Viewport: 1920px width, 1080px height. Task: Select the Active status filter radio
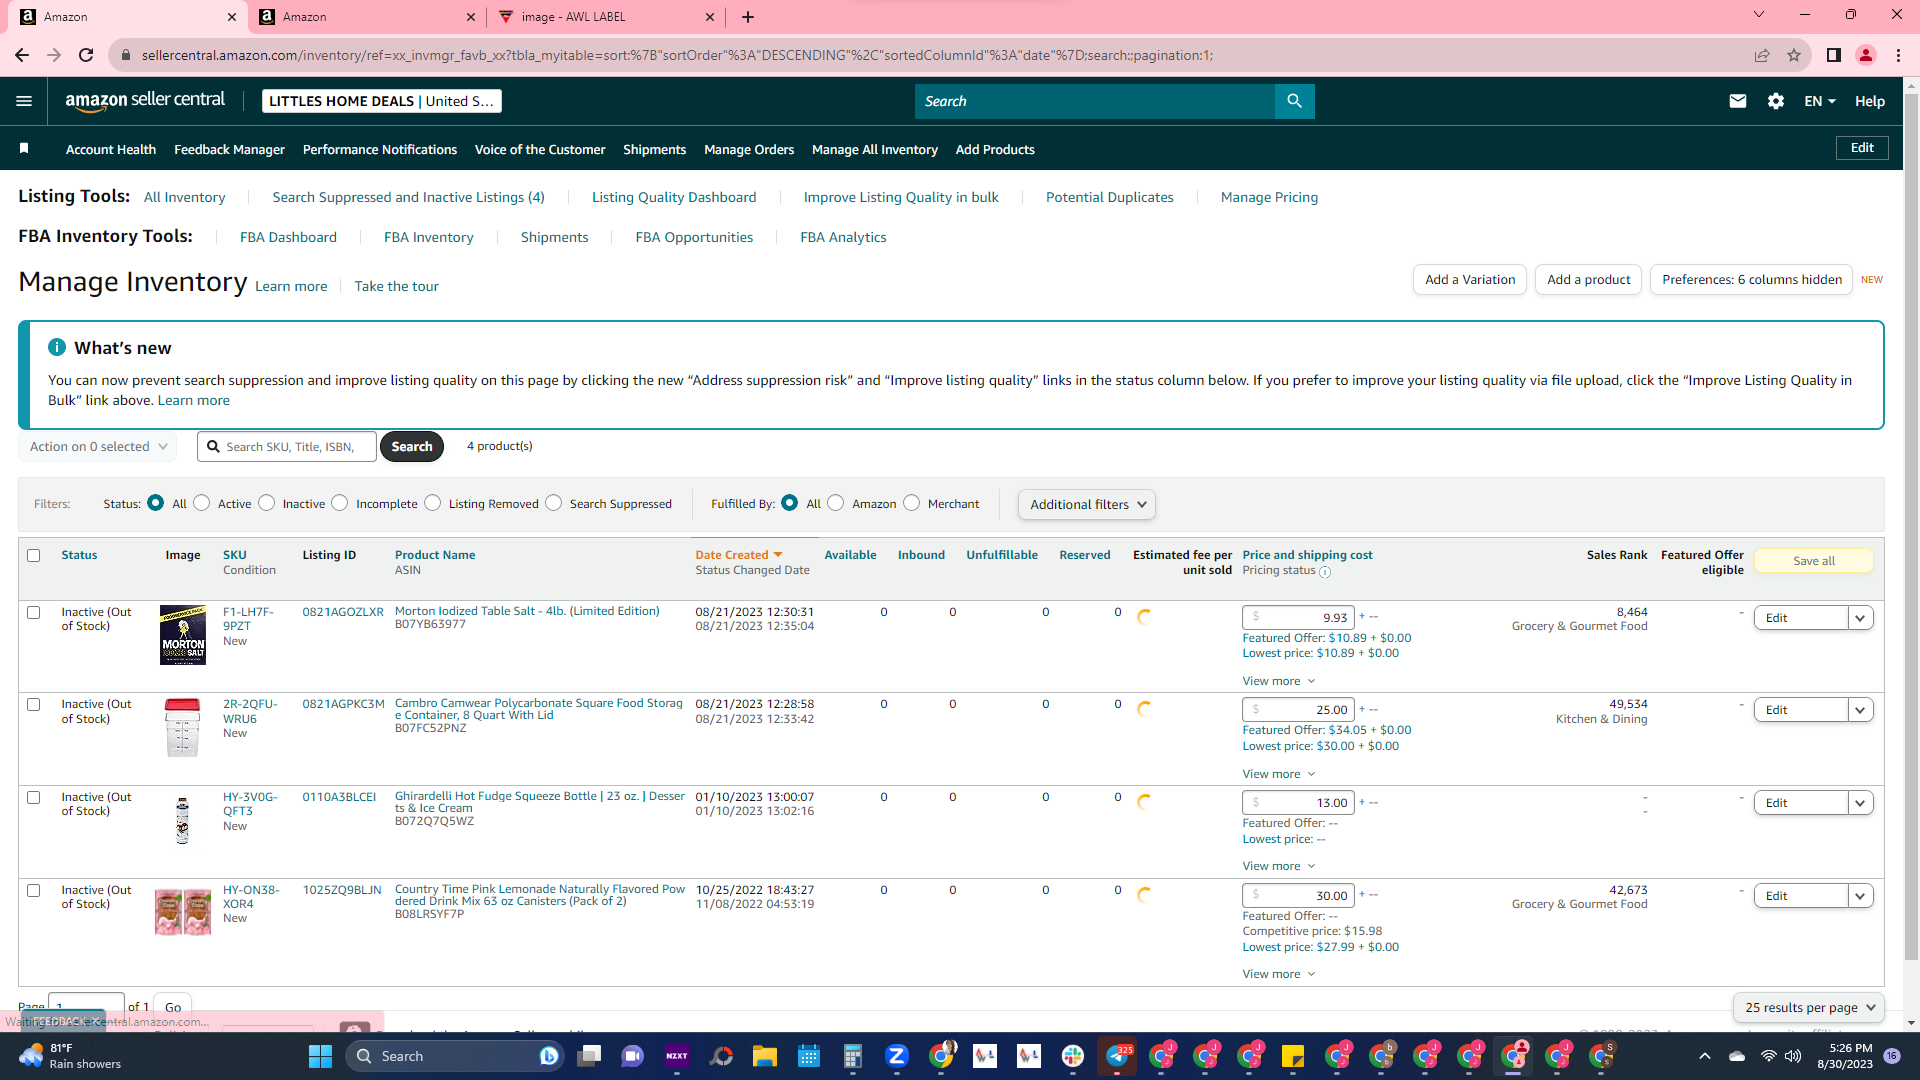point(202,503)
